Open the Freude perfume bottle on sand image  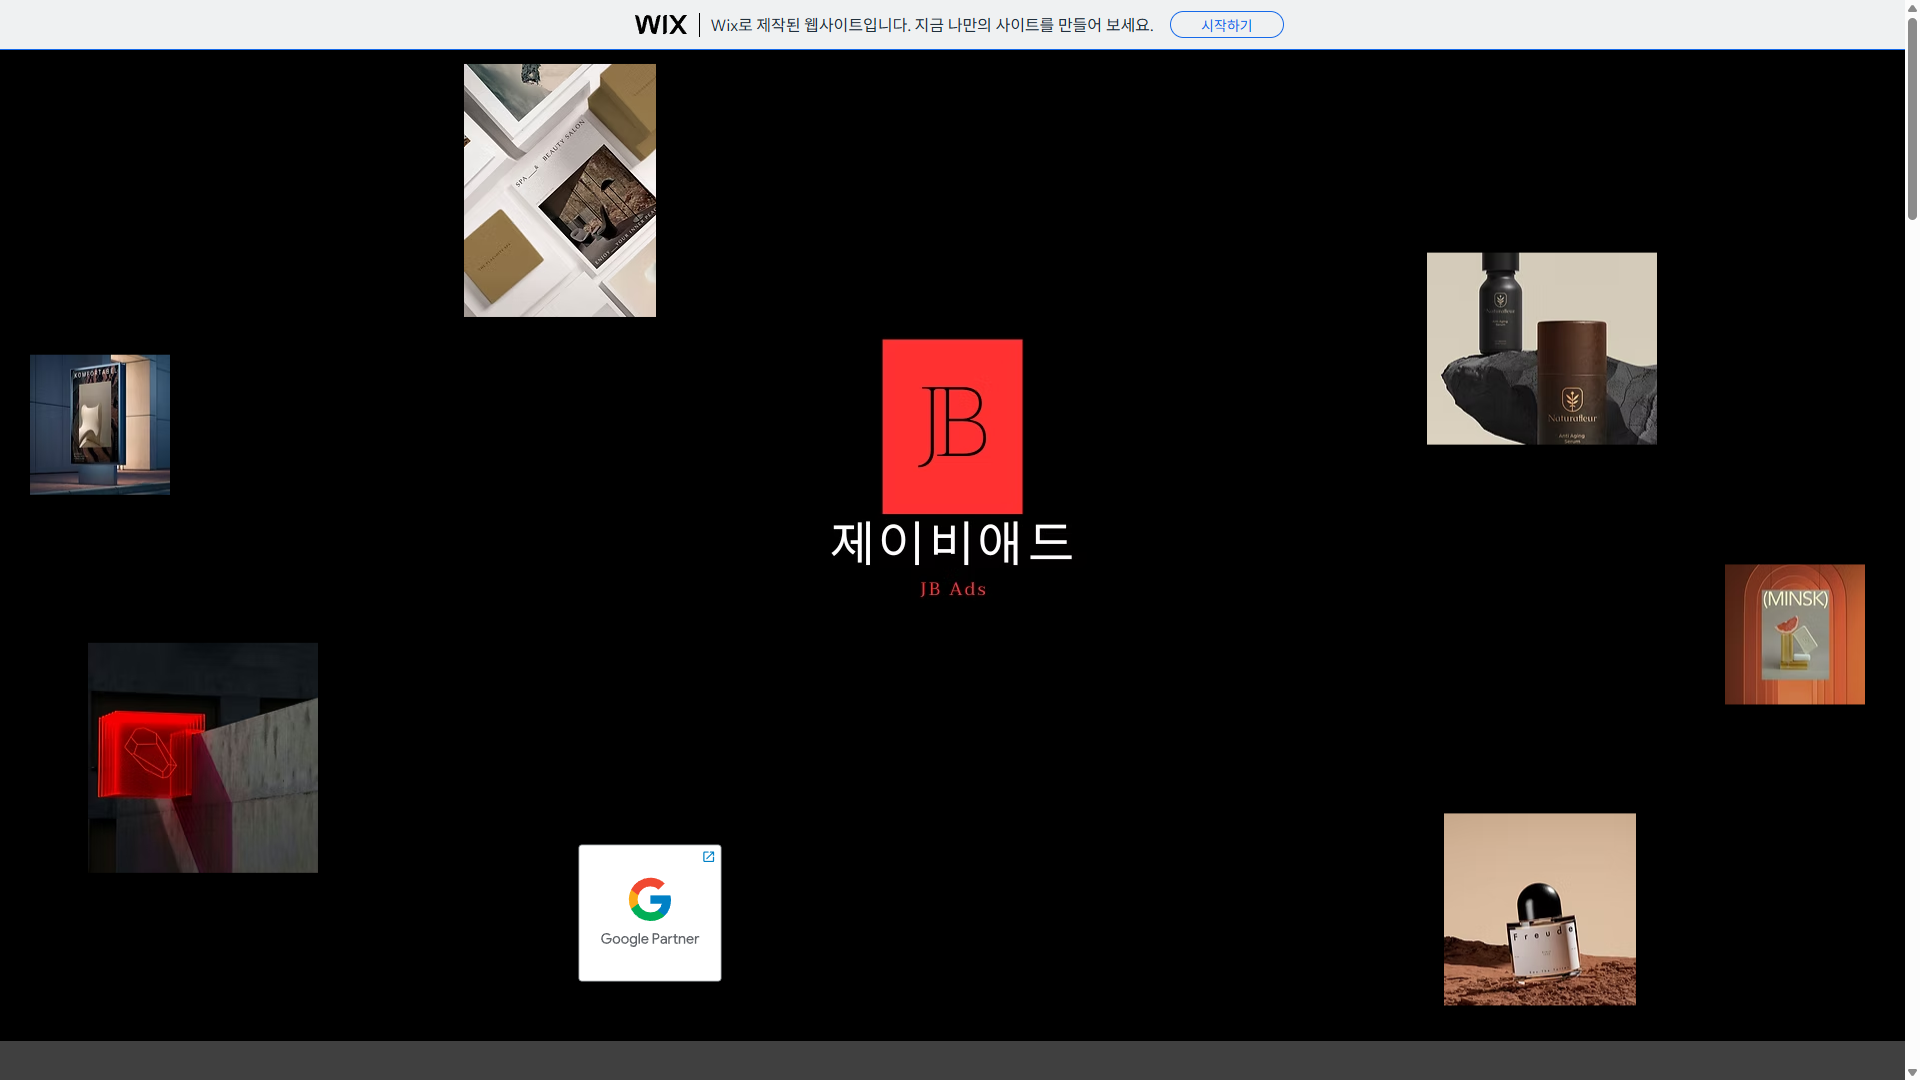[x=1539, y=909]
